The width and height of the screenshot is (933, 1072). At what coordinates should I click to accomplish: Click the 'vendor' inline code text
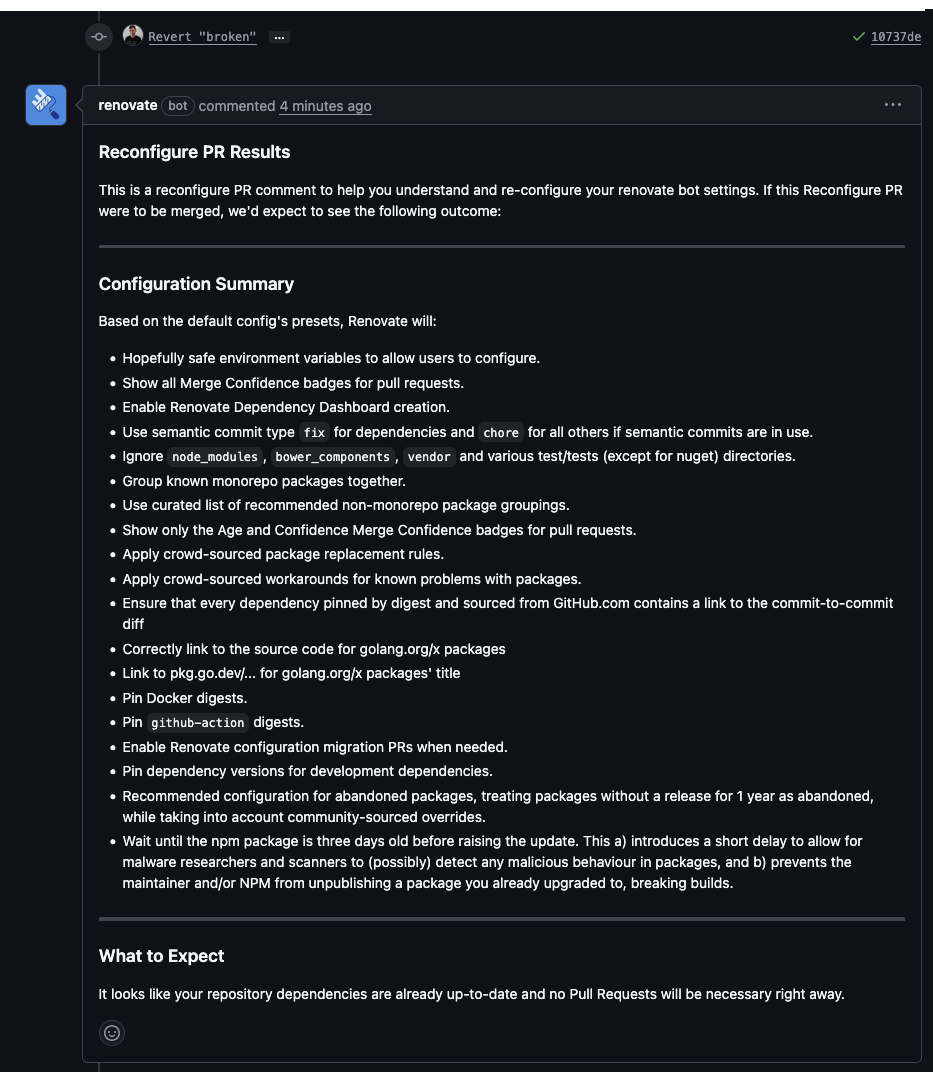tap(429, 457)
